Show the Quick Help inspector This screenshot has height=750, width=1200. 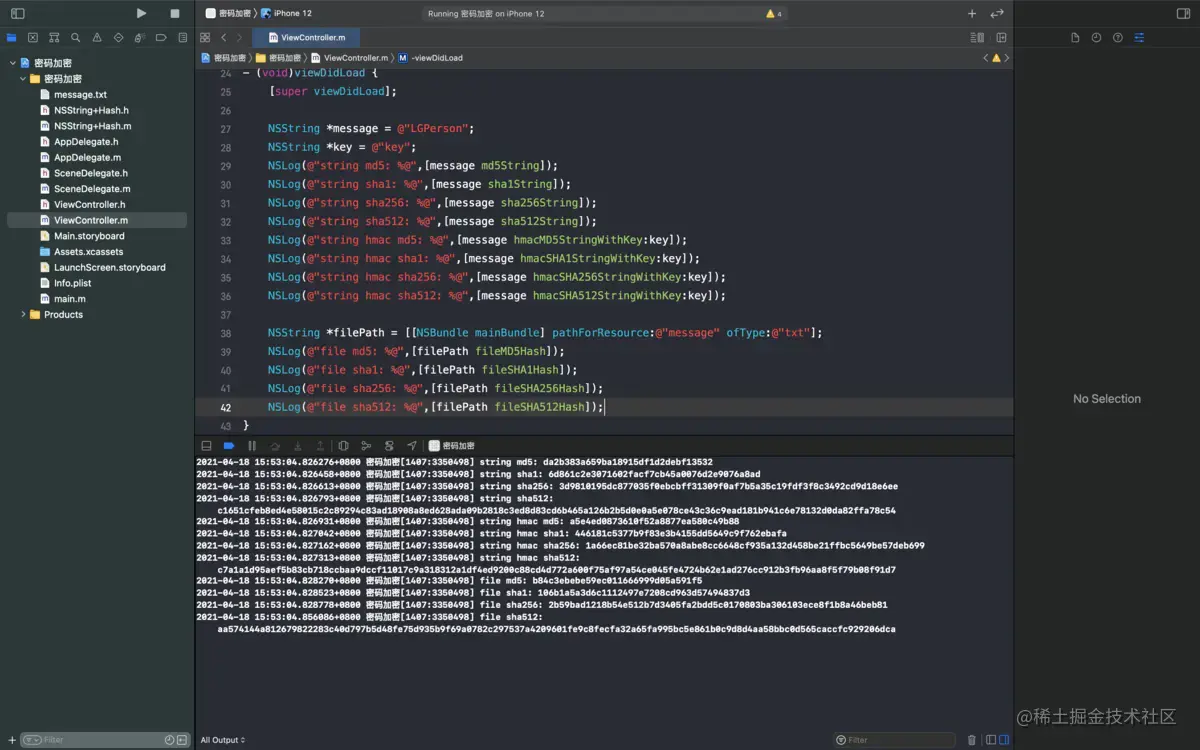click(1117, 37)
